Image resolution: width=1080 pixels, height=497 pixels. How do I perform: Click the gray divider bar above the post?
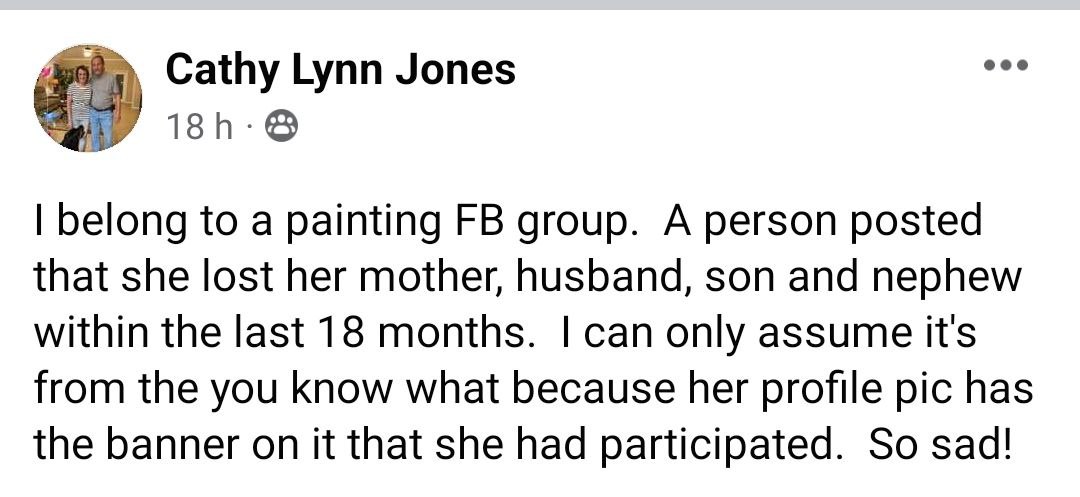point(540,5)
